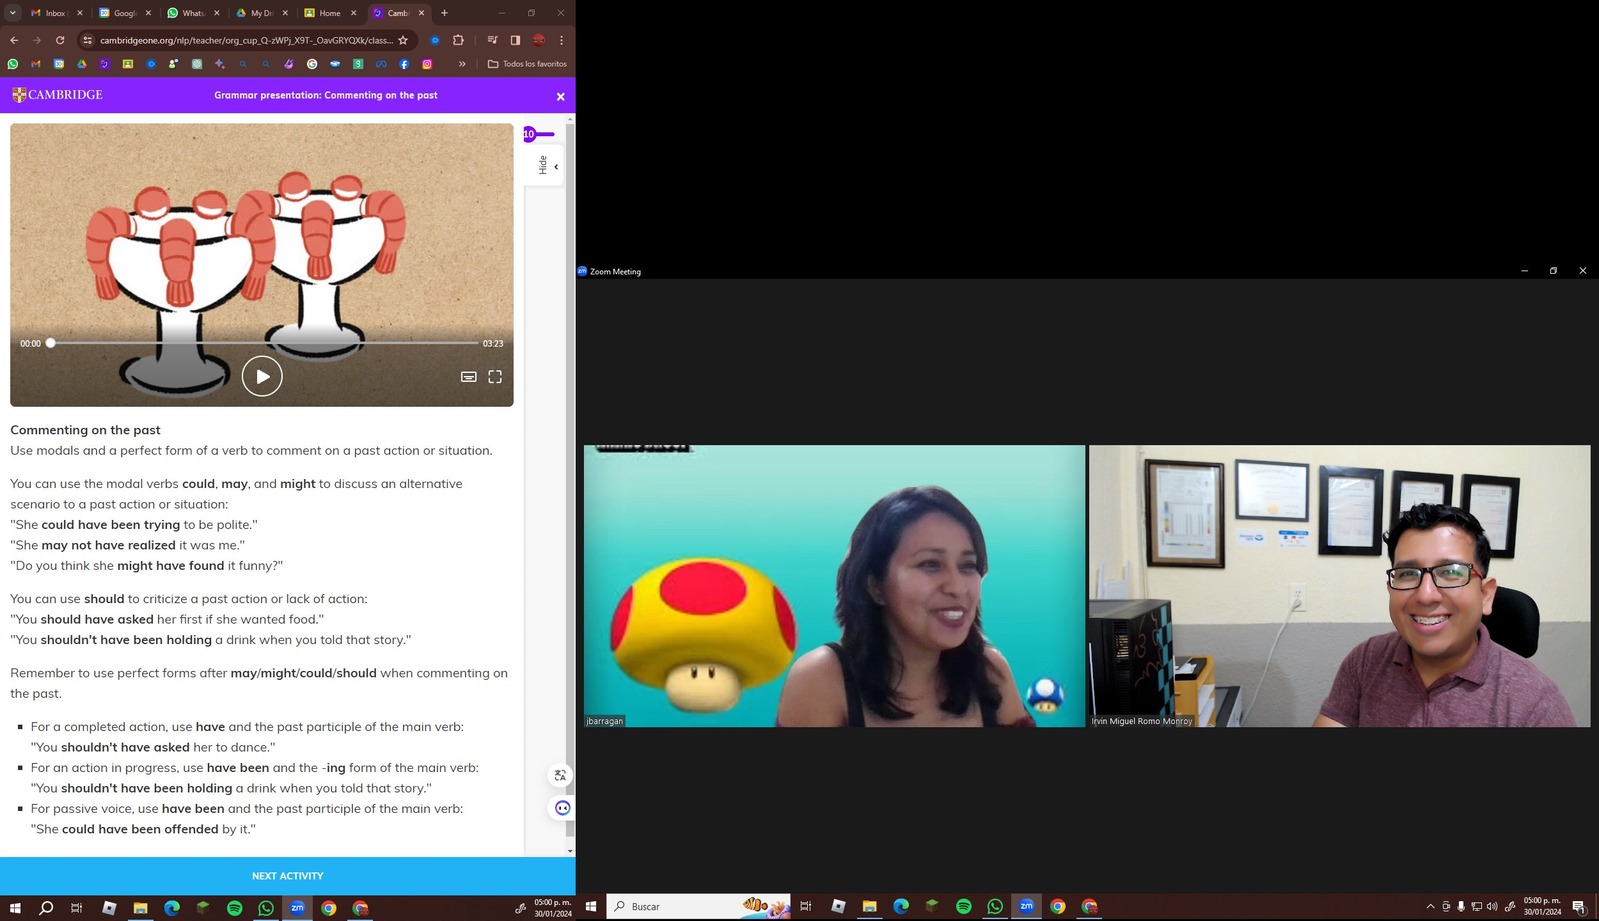Open a new Chrome tab
1599x921 pixels.
[444, 13]
